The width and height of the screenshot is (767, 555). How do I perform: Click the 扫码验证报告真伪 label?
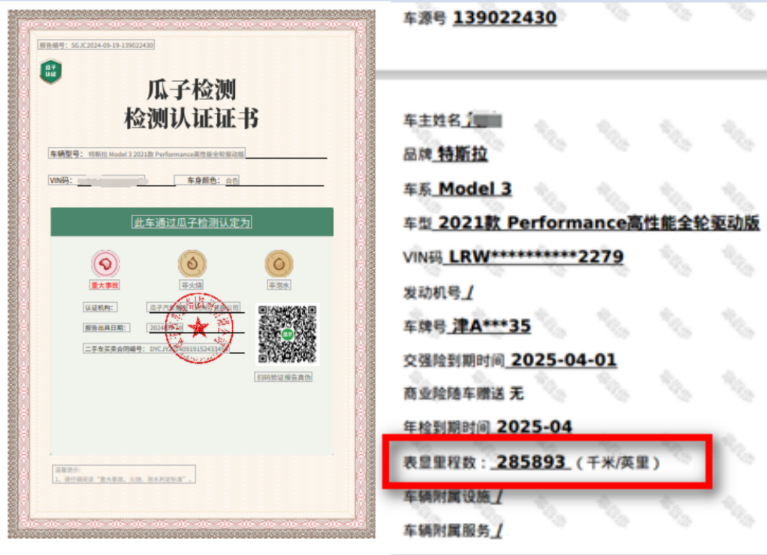click(x=284, y=377)
